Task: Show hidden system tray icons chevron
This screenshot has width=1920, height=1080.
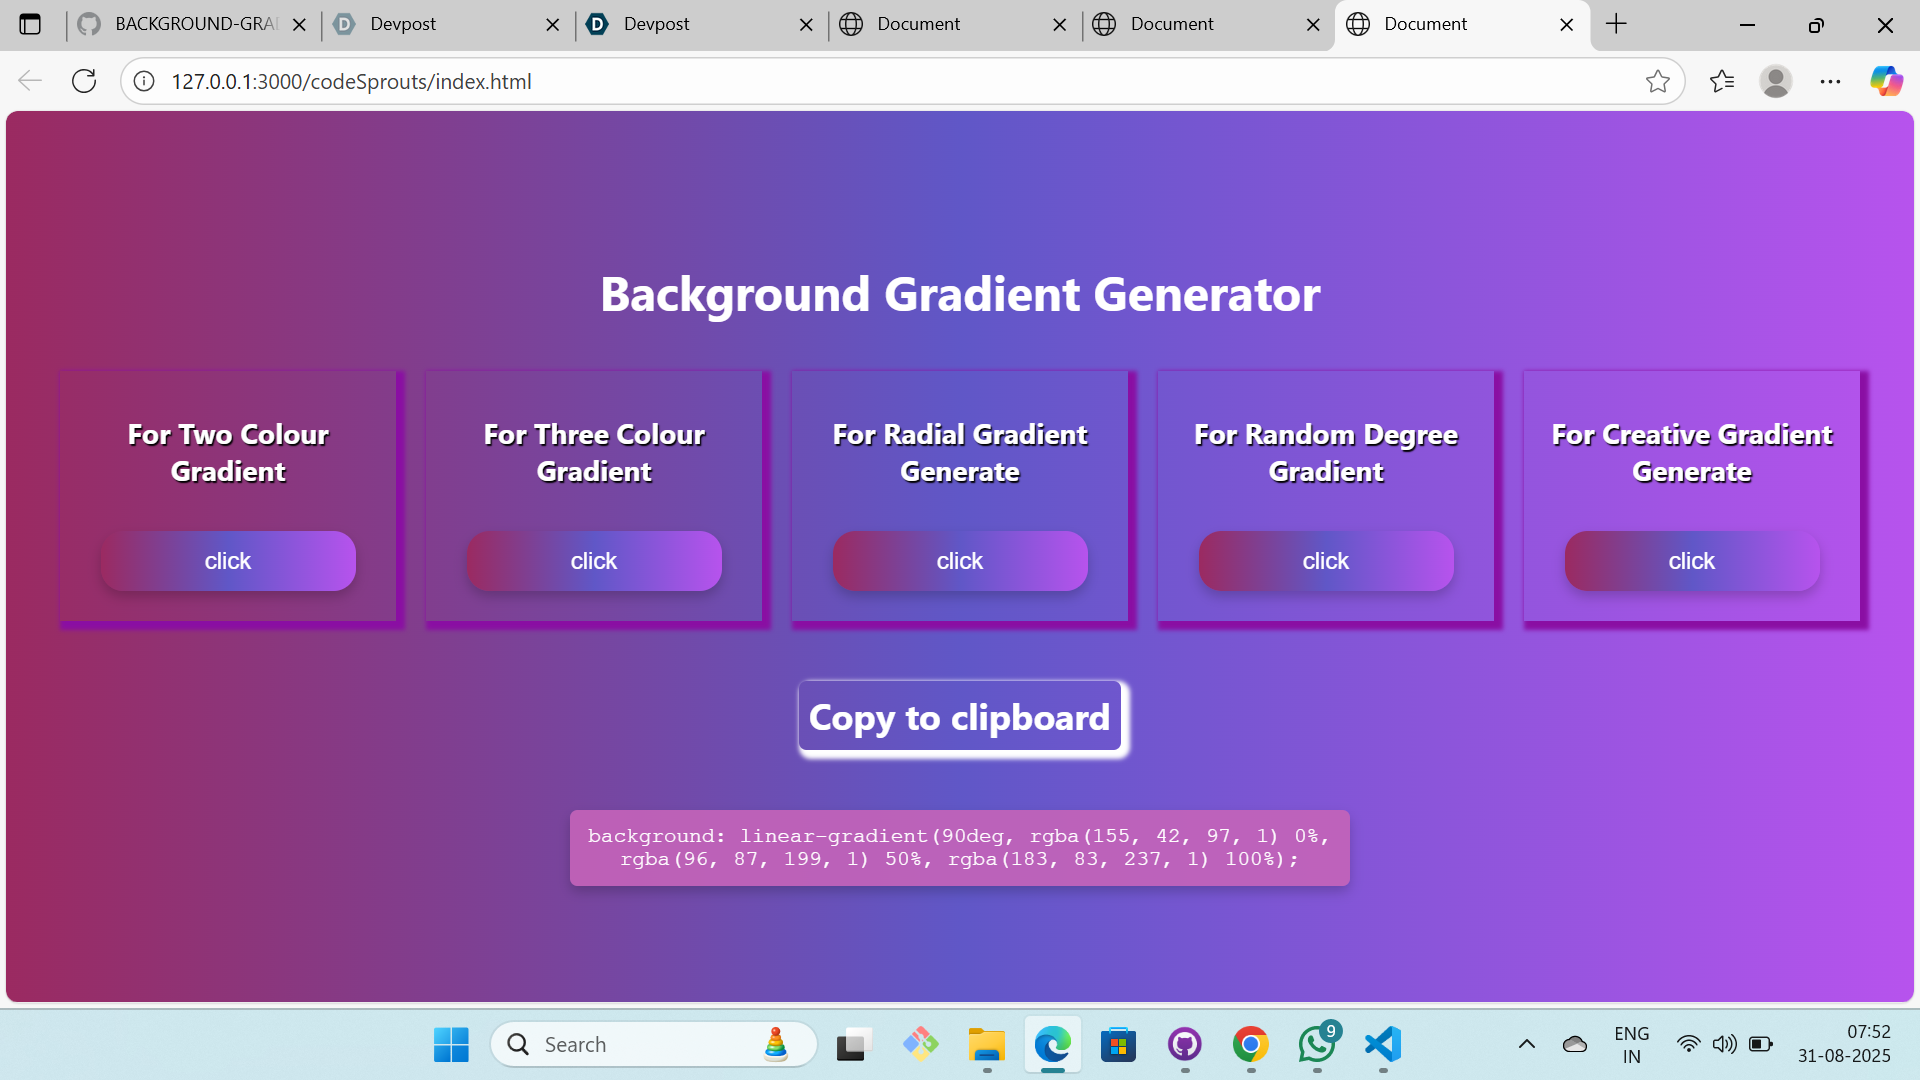Action: click(x=1526, y=1045)
